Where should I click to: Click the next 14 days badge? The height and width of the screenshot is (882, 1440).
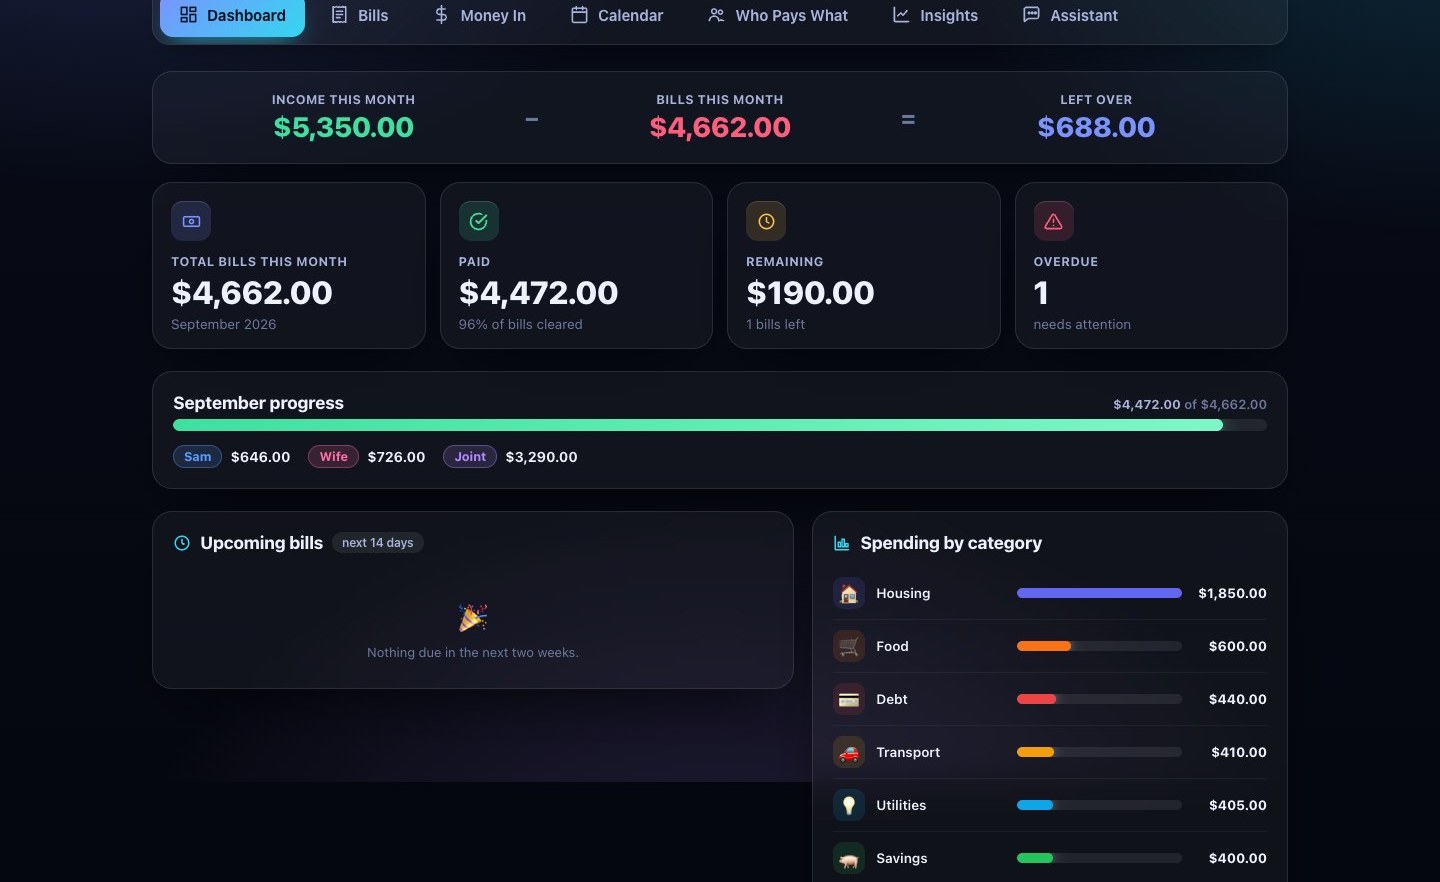(x=378, y=543)
